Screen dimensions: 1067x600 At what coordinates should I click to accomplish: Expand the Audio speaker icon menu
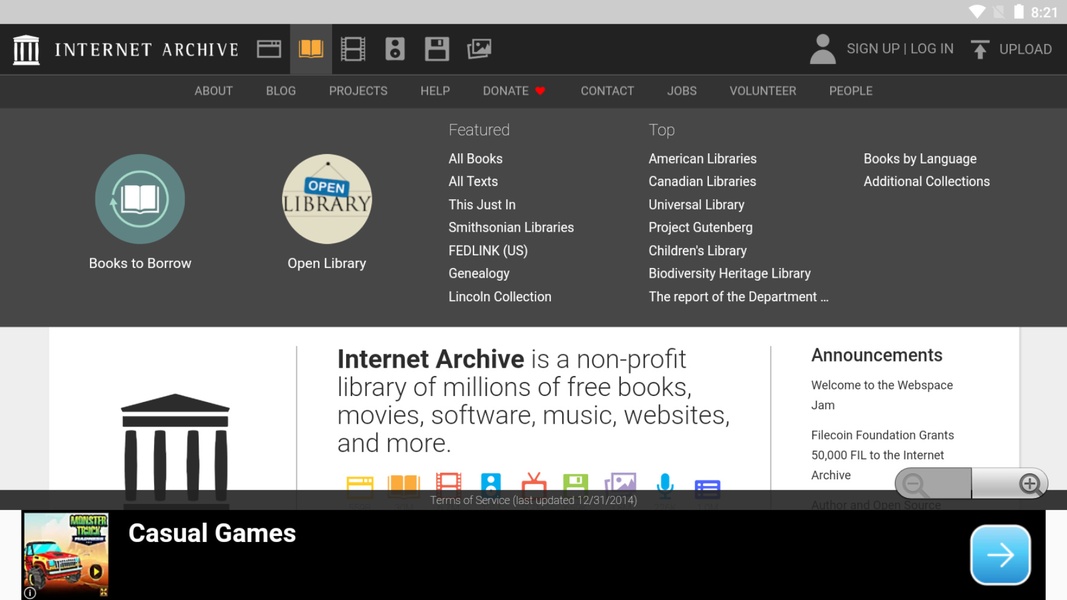(x=395, y=49)
